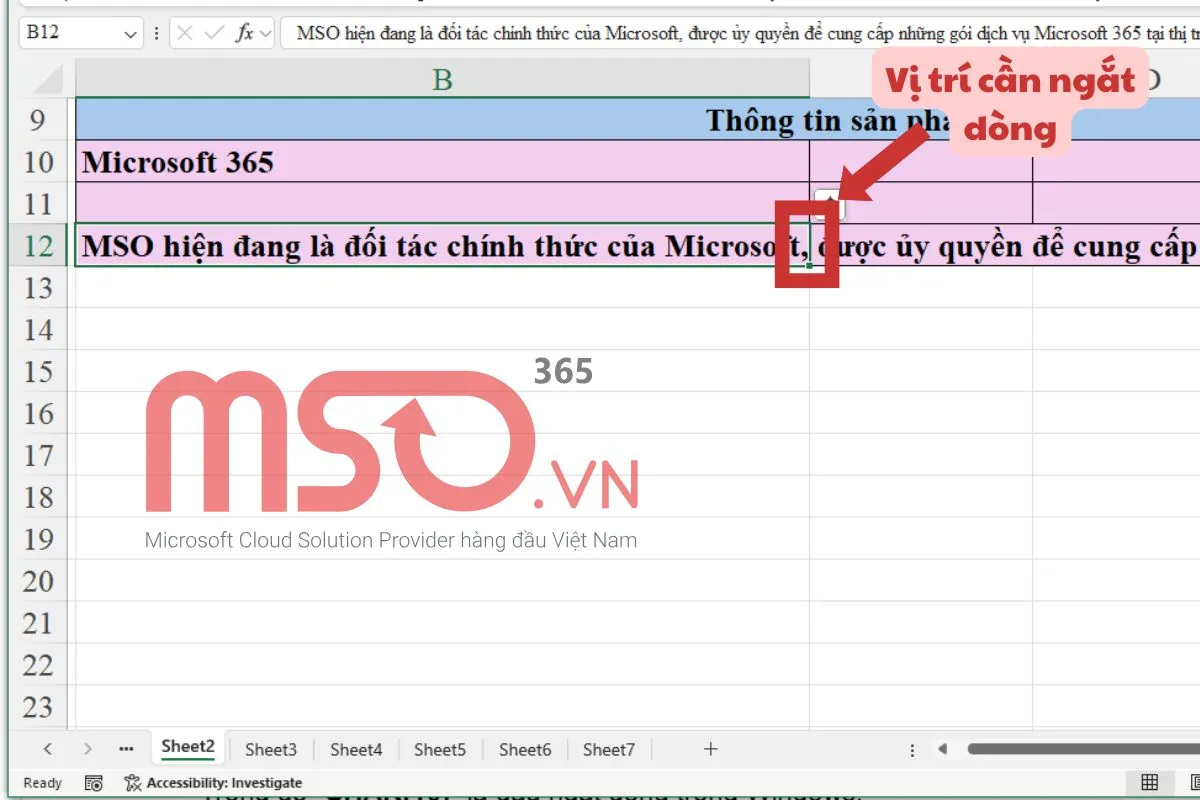Click the horizontal scrollbar left arrow
This screenshot has width=1200, height=800.
942,749
